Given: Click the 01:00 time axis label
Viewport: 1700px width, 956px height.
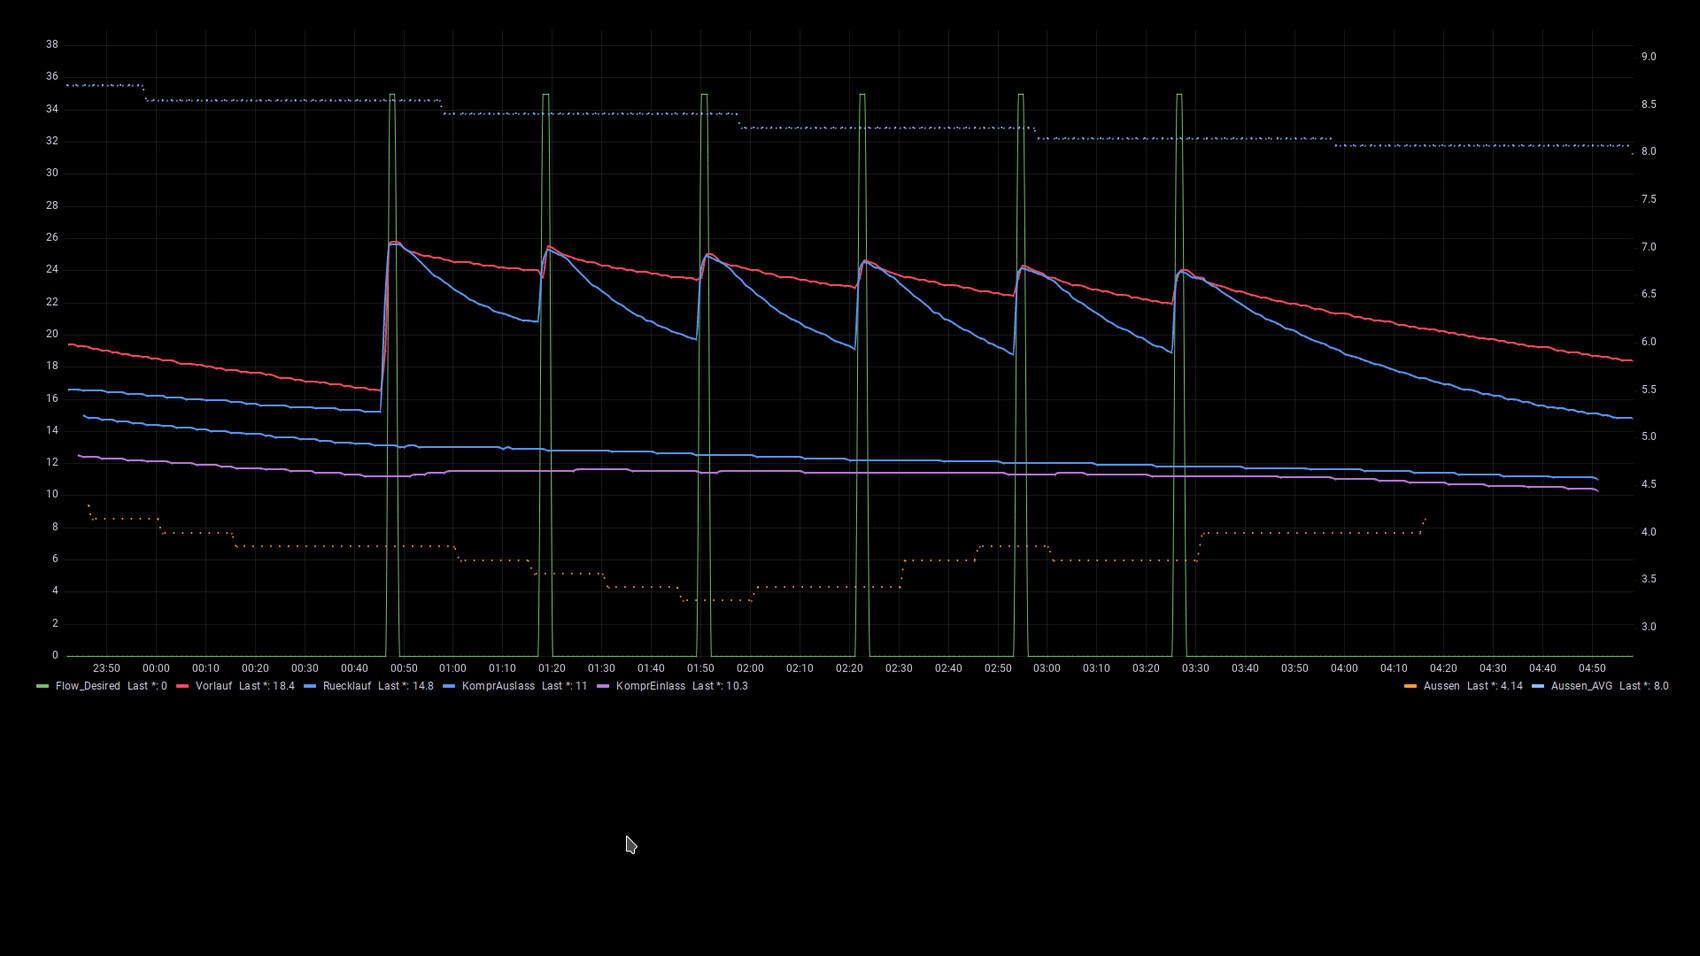Looking at the screenshot, I should pyautogui.click(x=453, y=668).
